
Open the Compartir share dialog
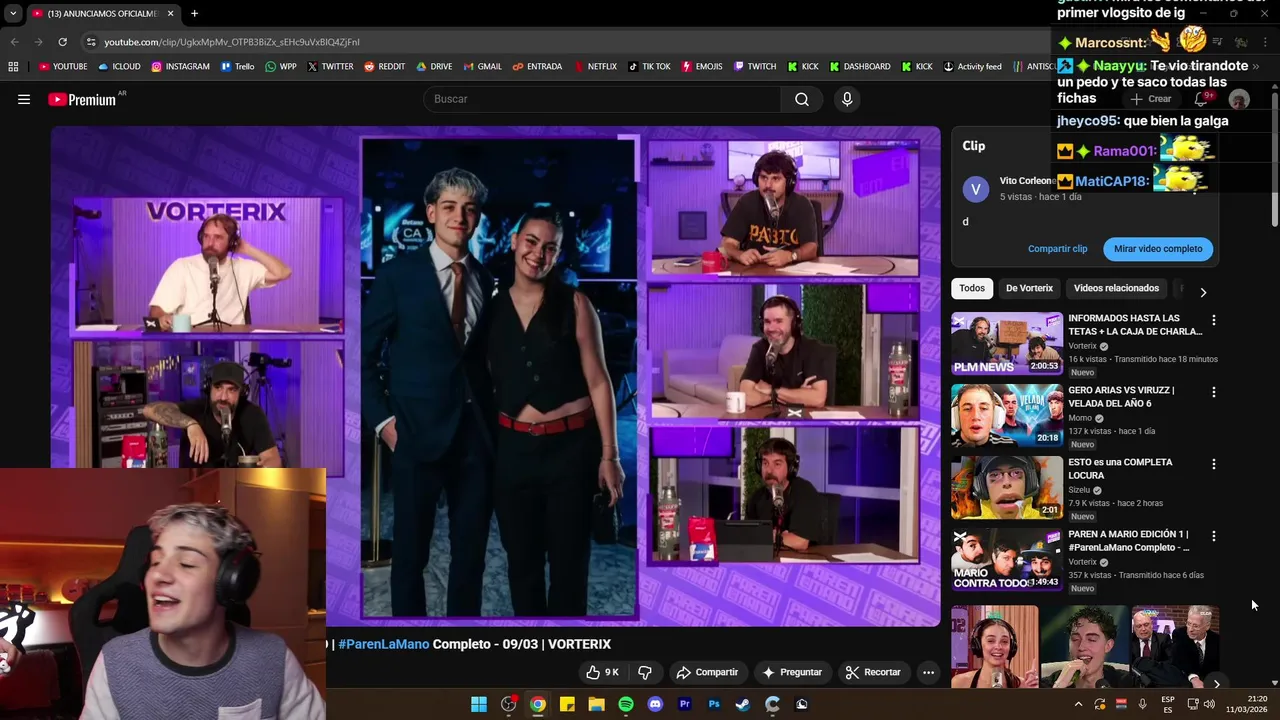[707, 672]
